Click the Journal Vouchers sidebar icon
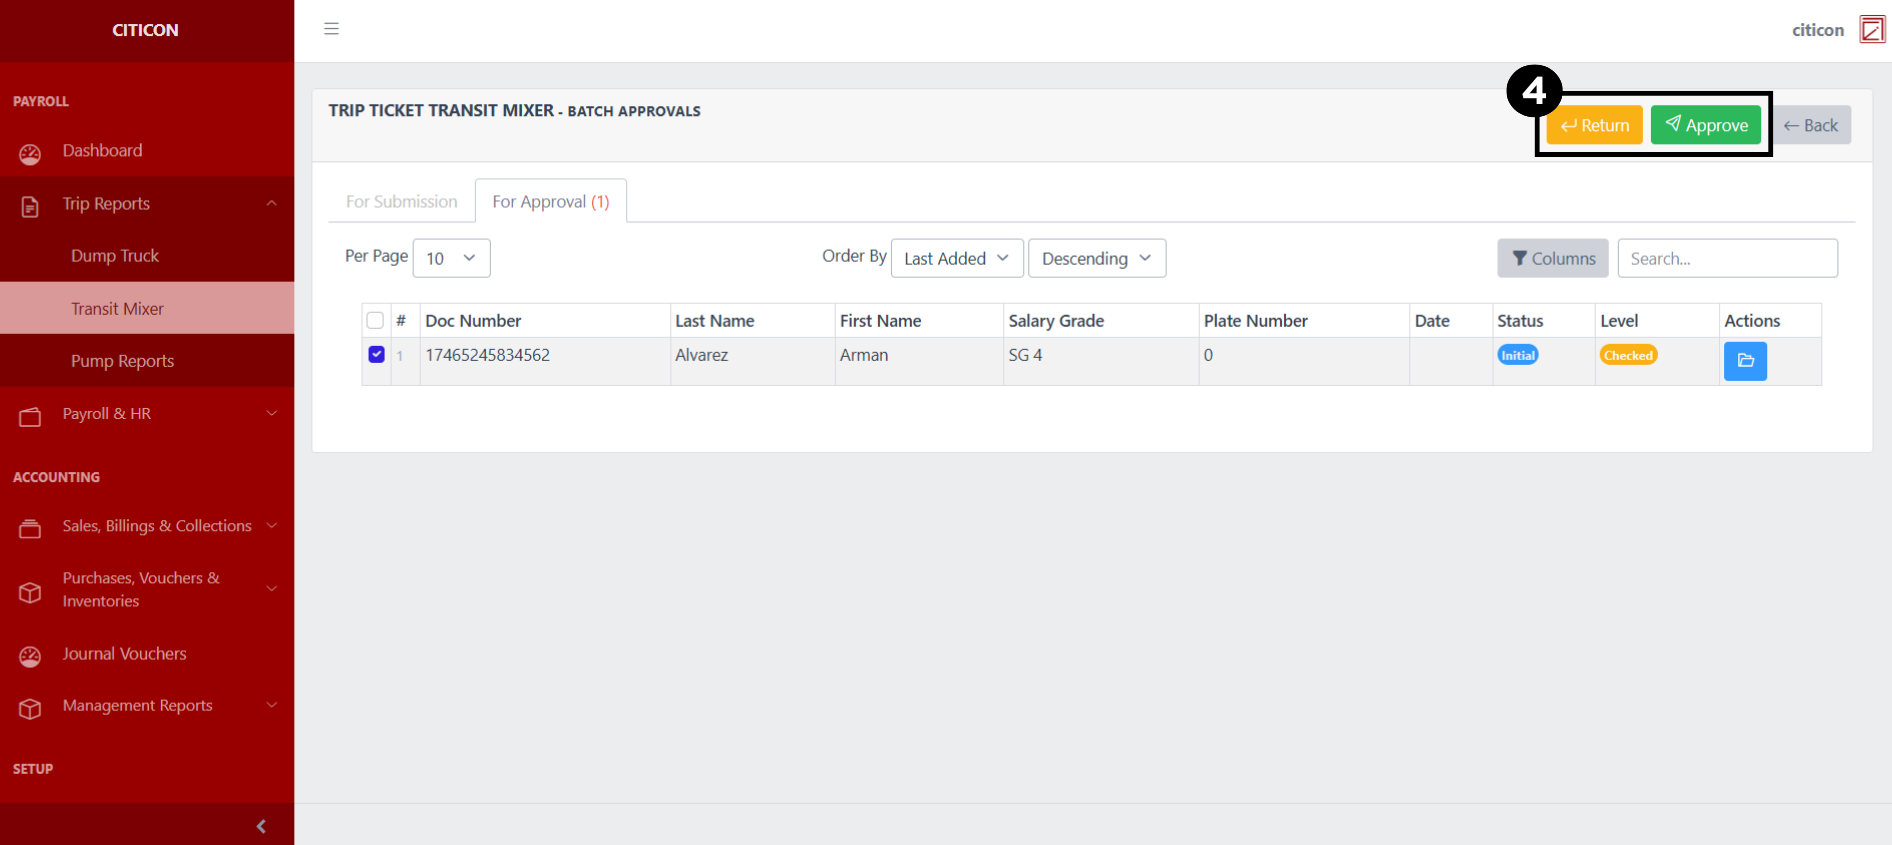 click(30, 656)
